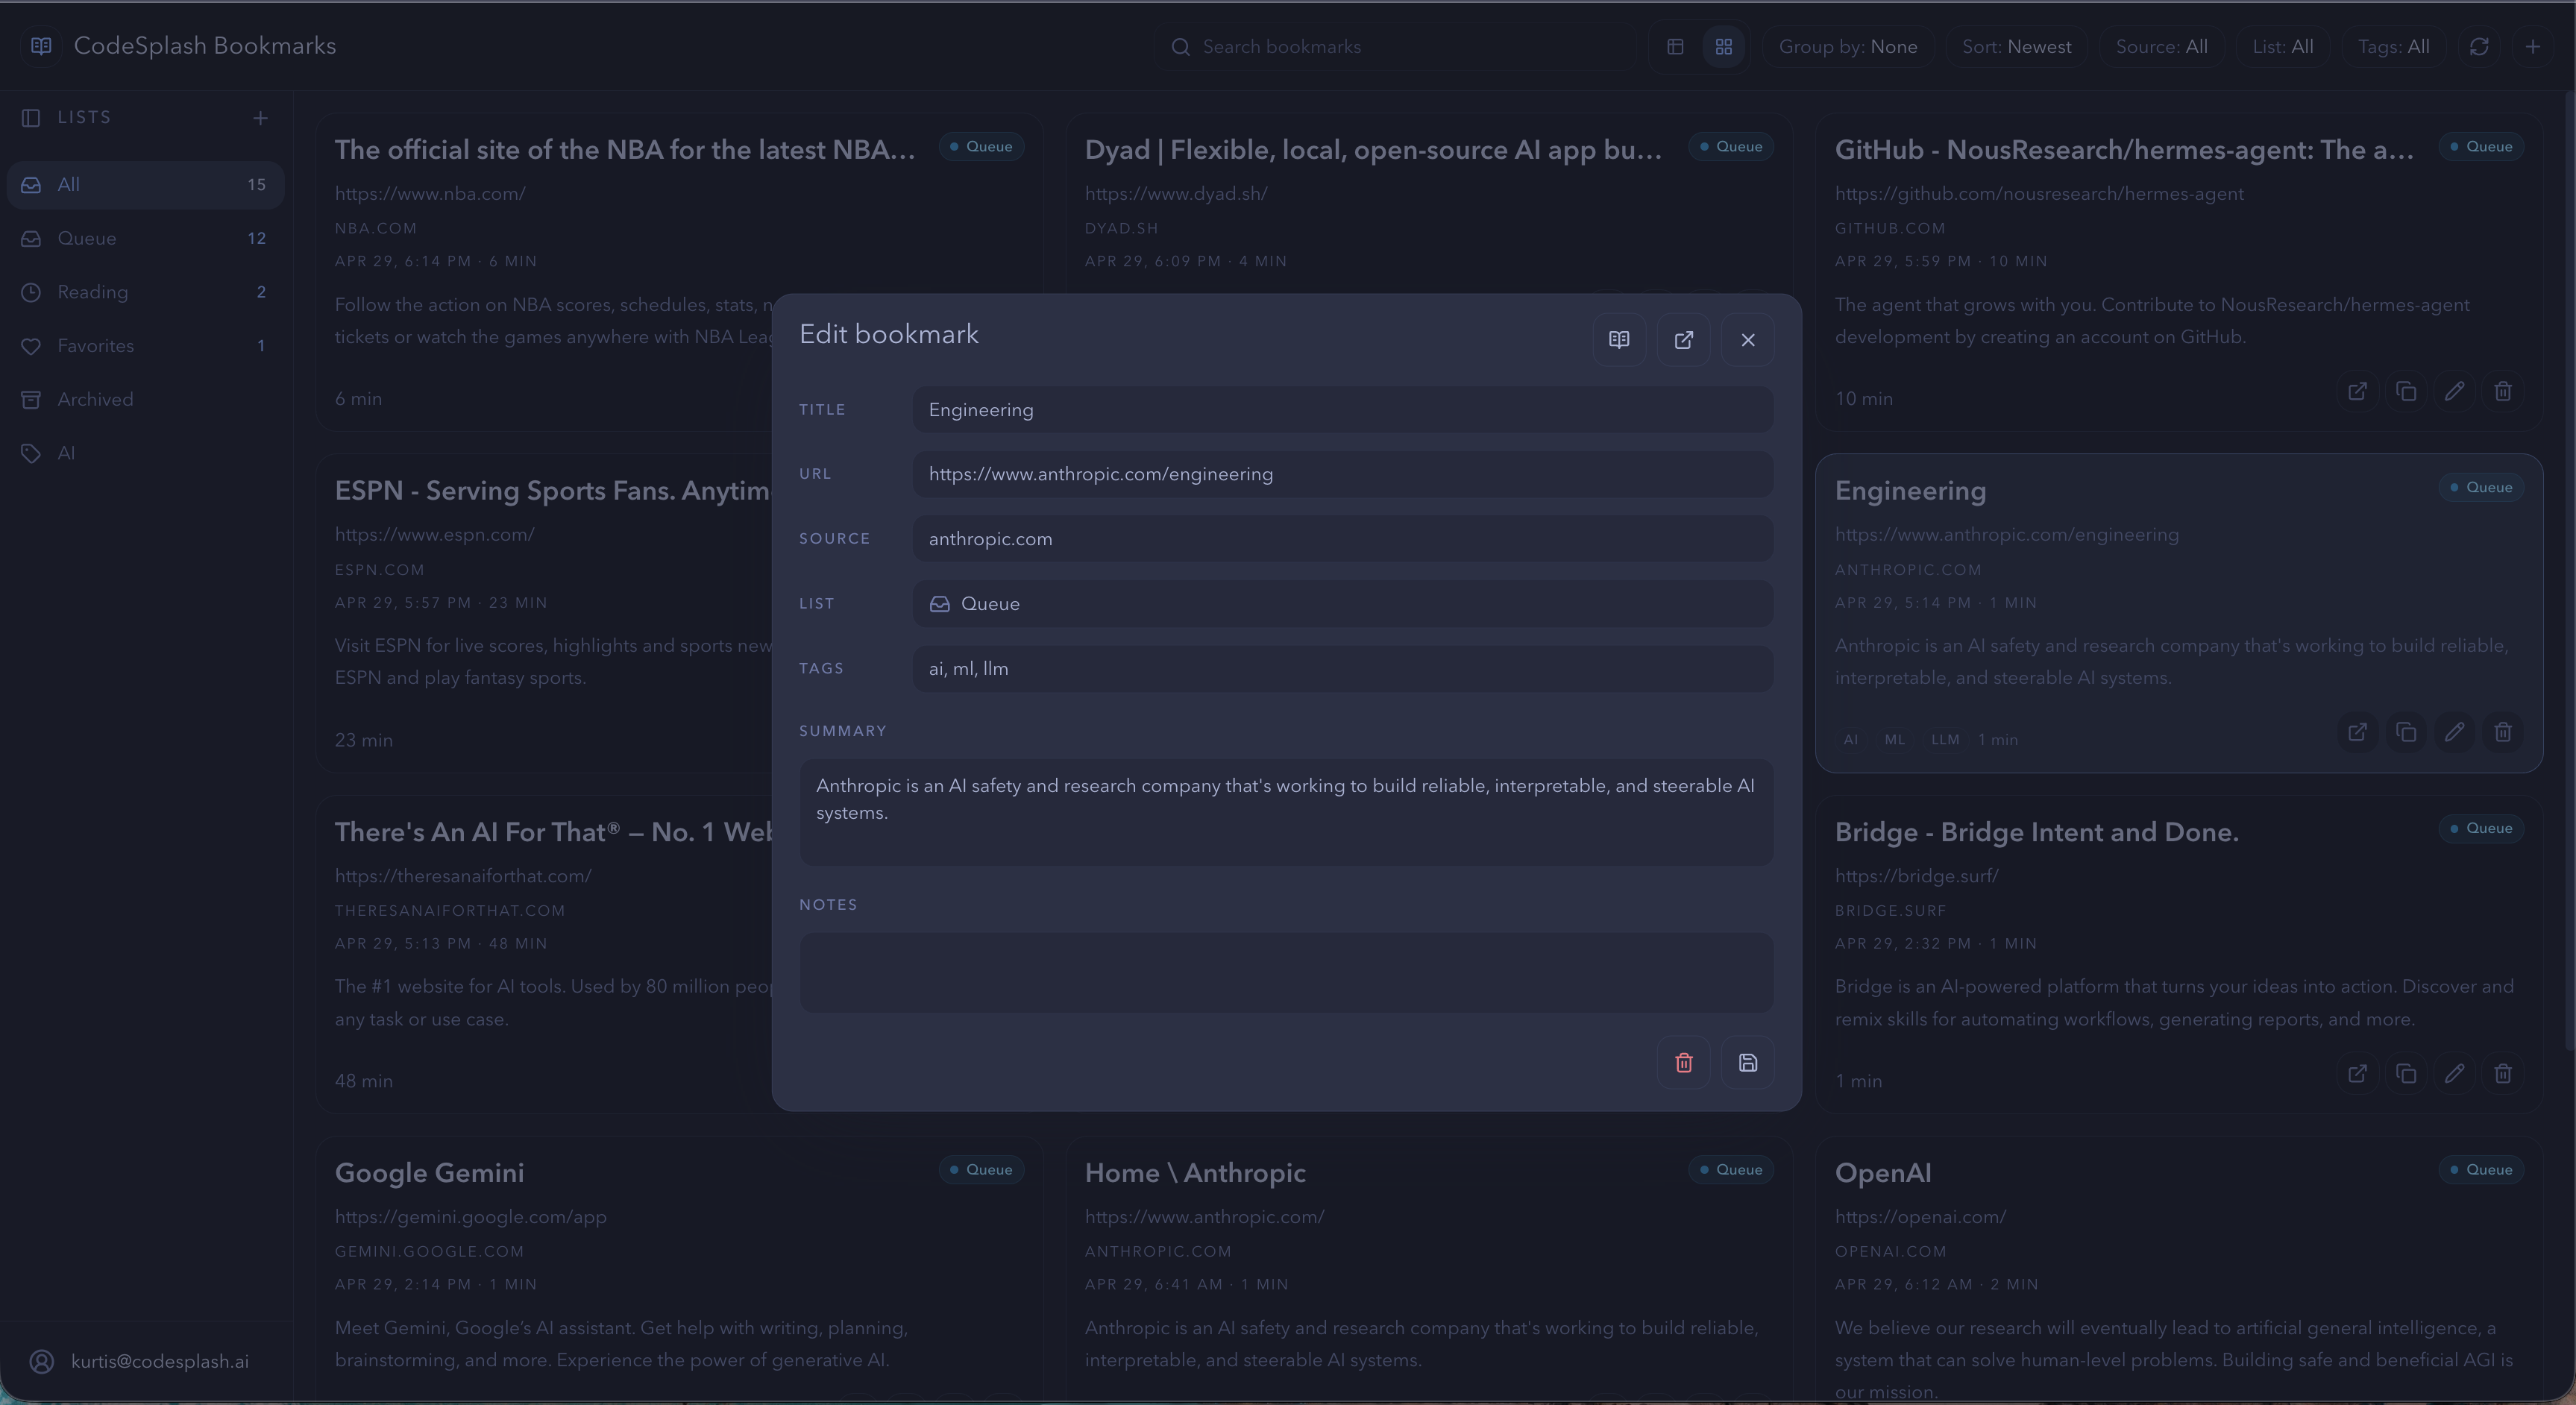Open the Source: All filter
The width and height of the screenshot is (2576, 1405).
coord(2161,47)
